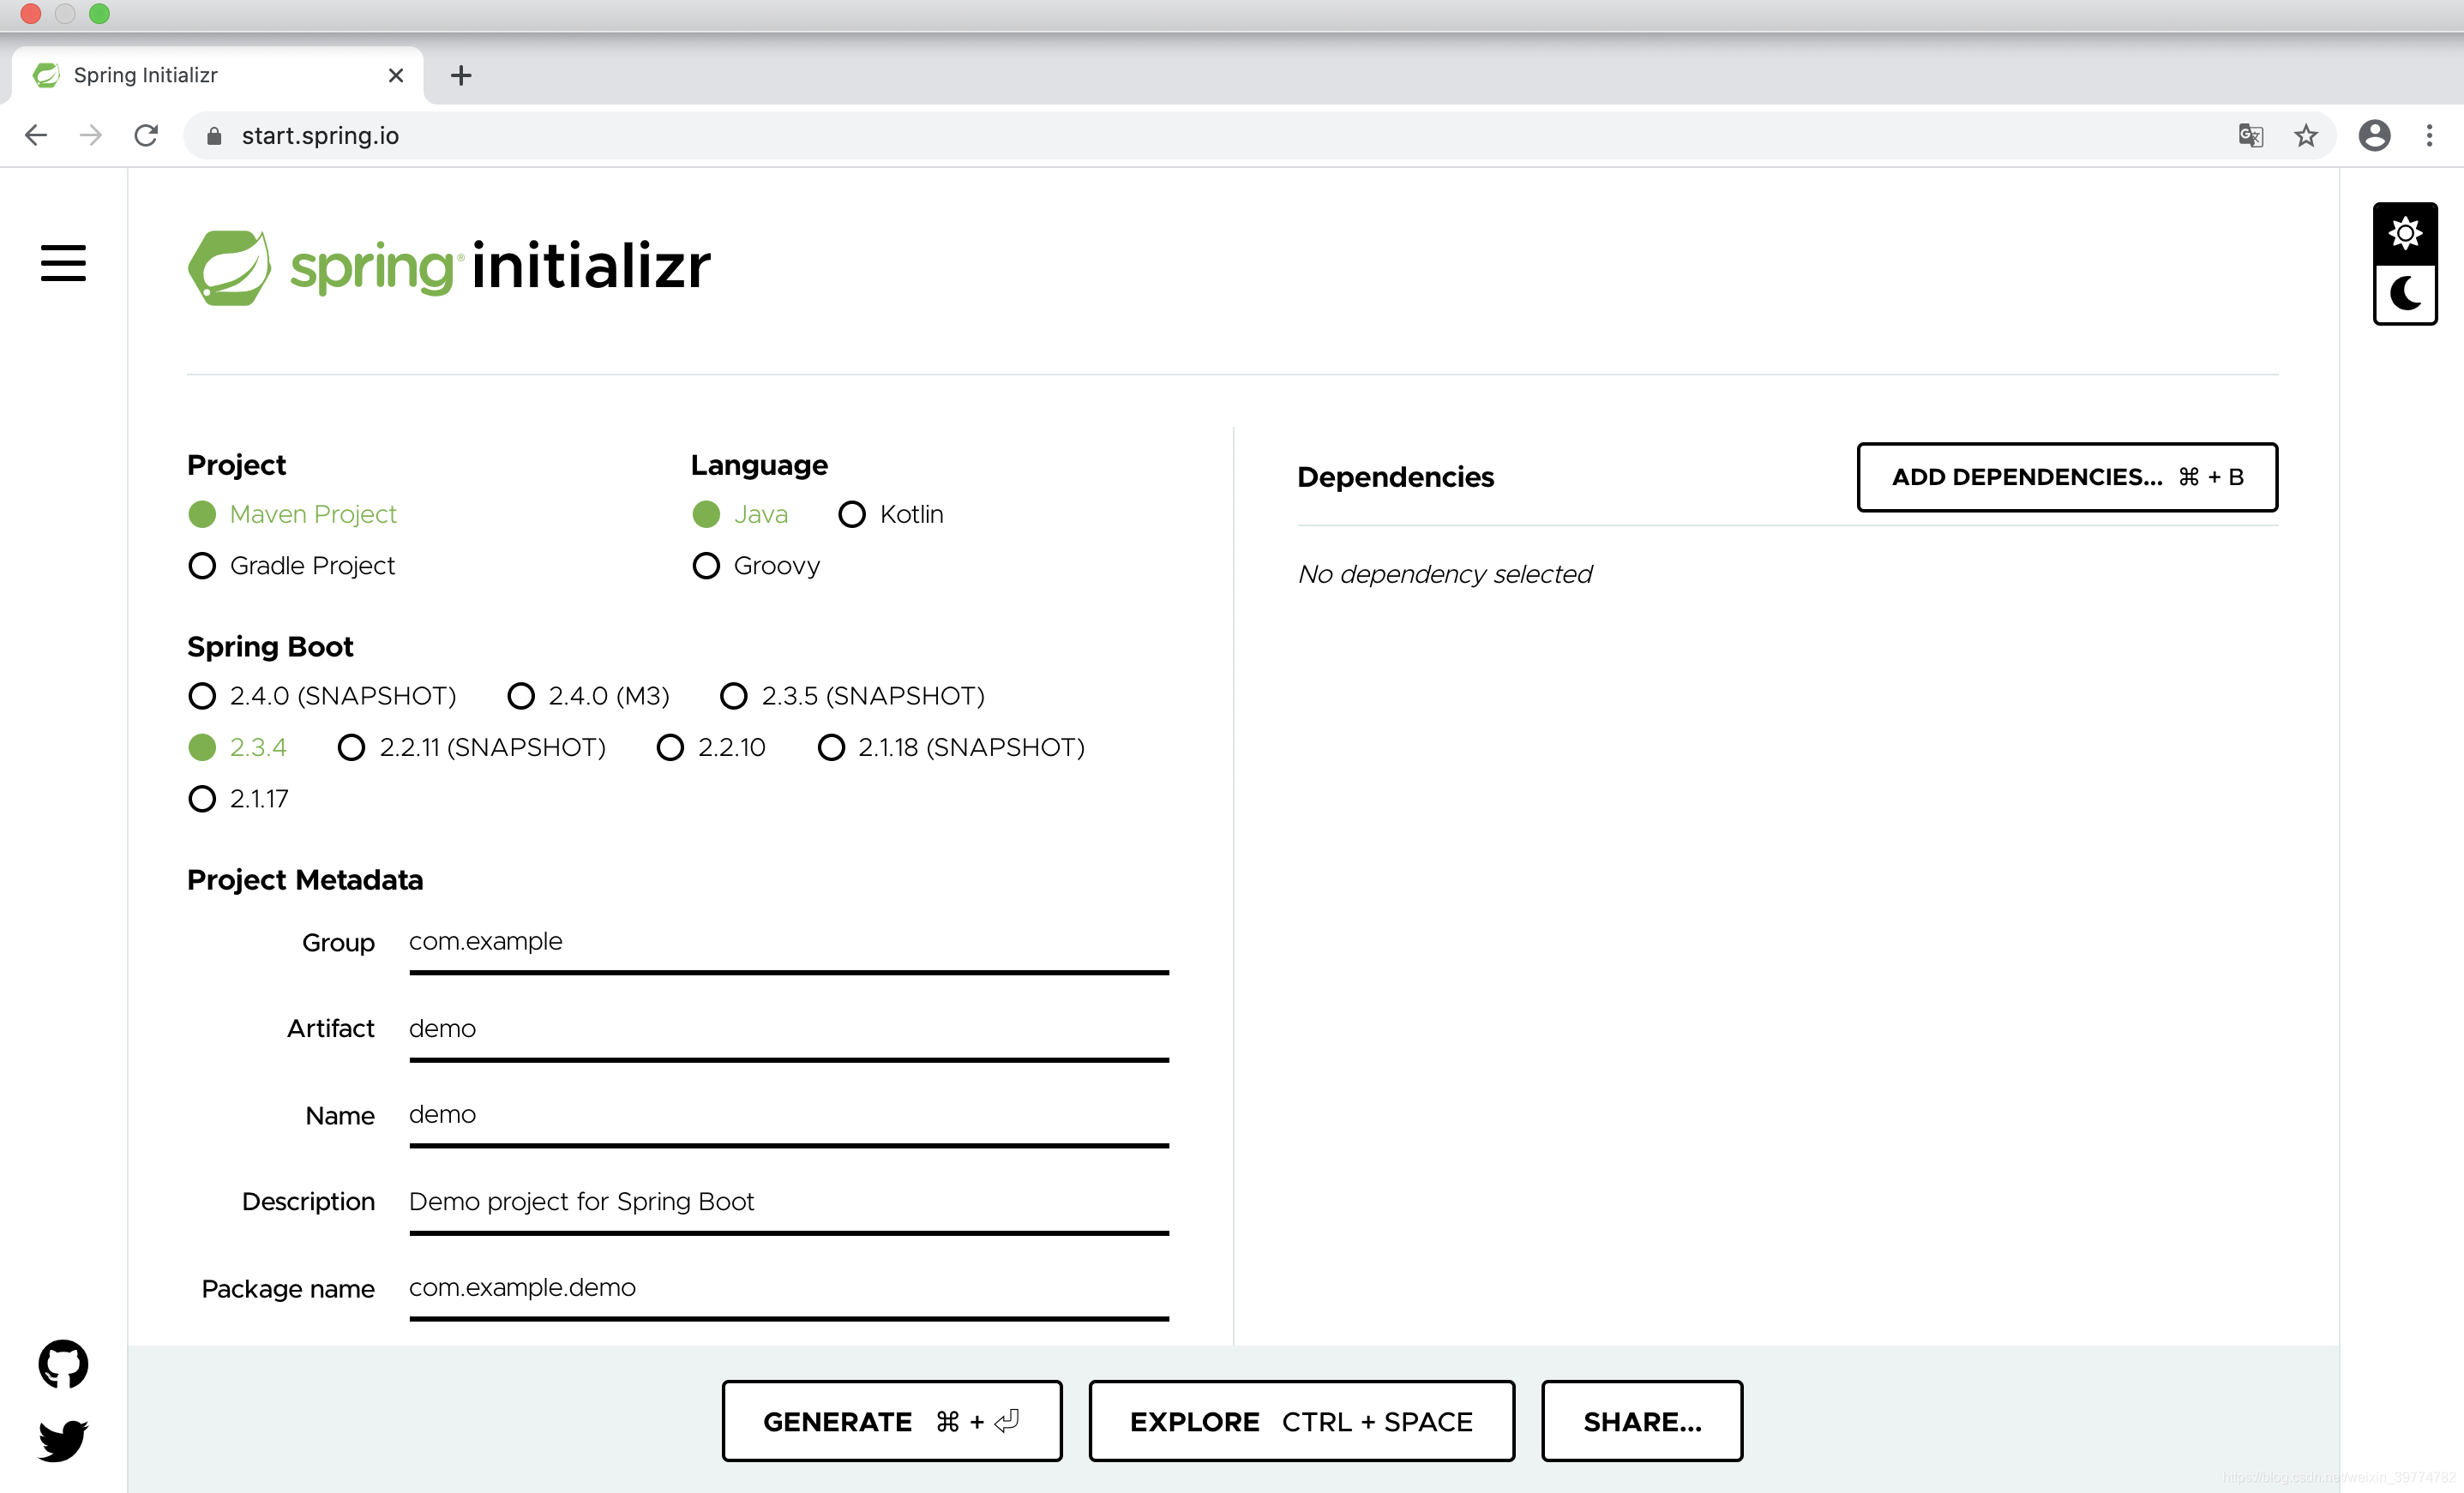Viewport: 2464px width, 1493px height.
Task: Click the Generate button
Action: (x=892, y=1421)
